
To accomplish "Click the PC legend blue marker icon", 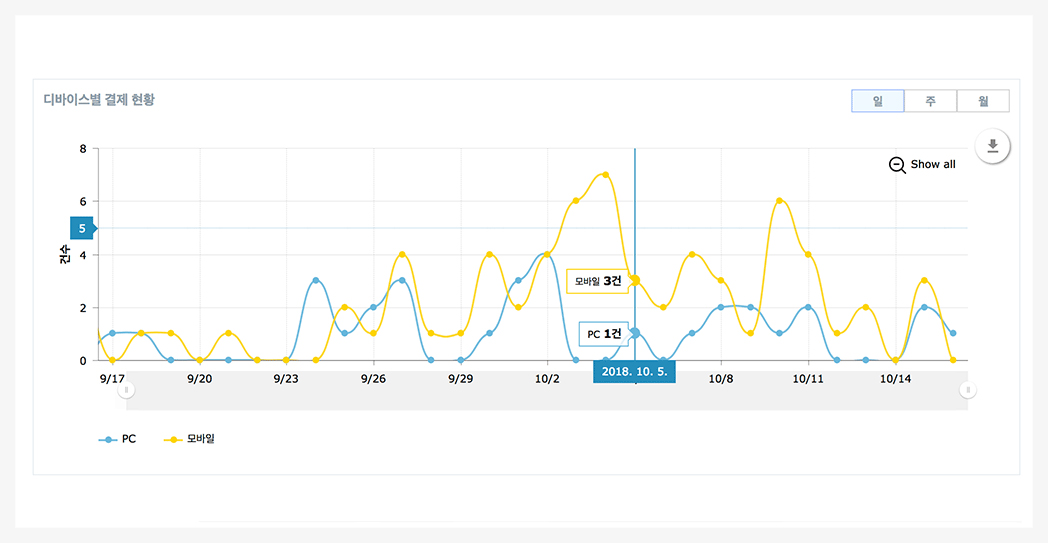I will (108, 439).
